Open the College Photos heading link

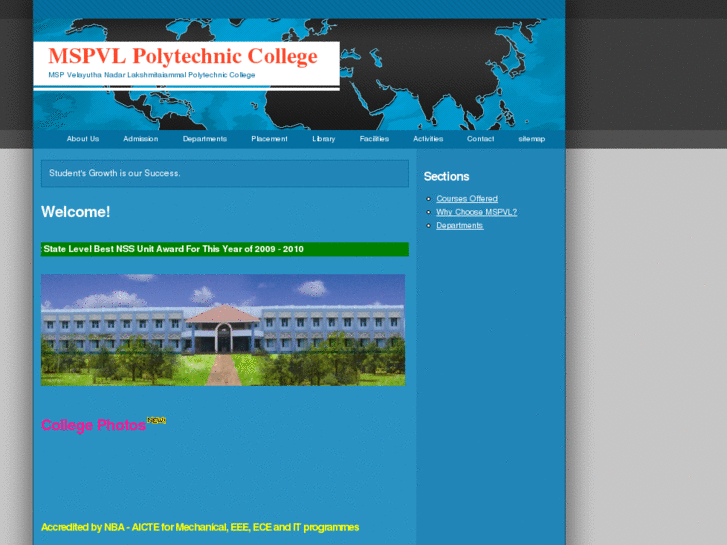coord(94,425)
